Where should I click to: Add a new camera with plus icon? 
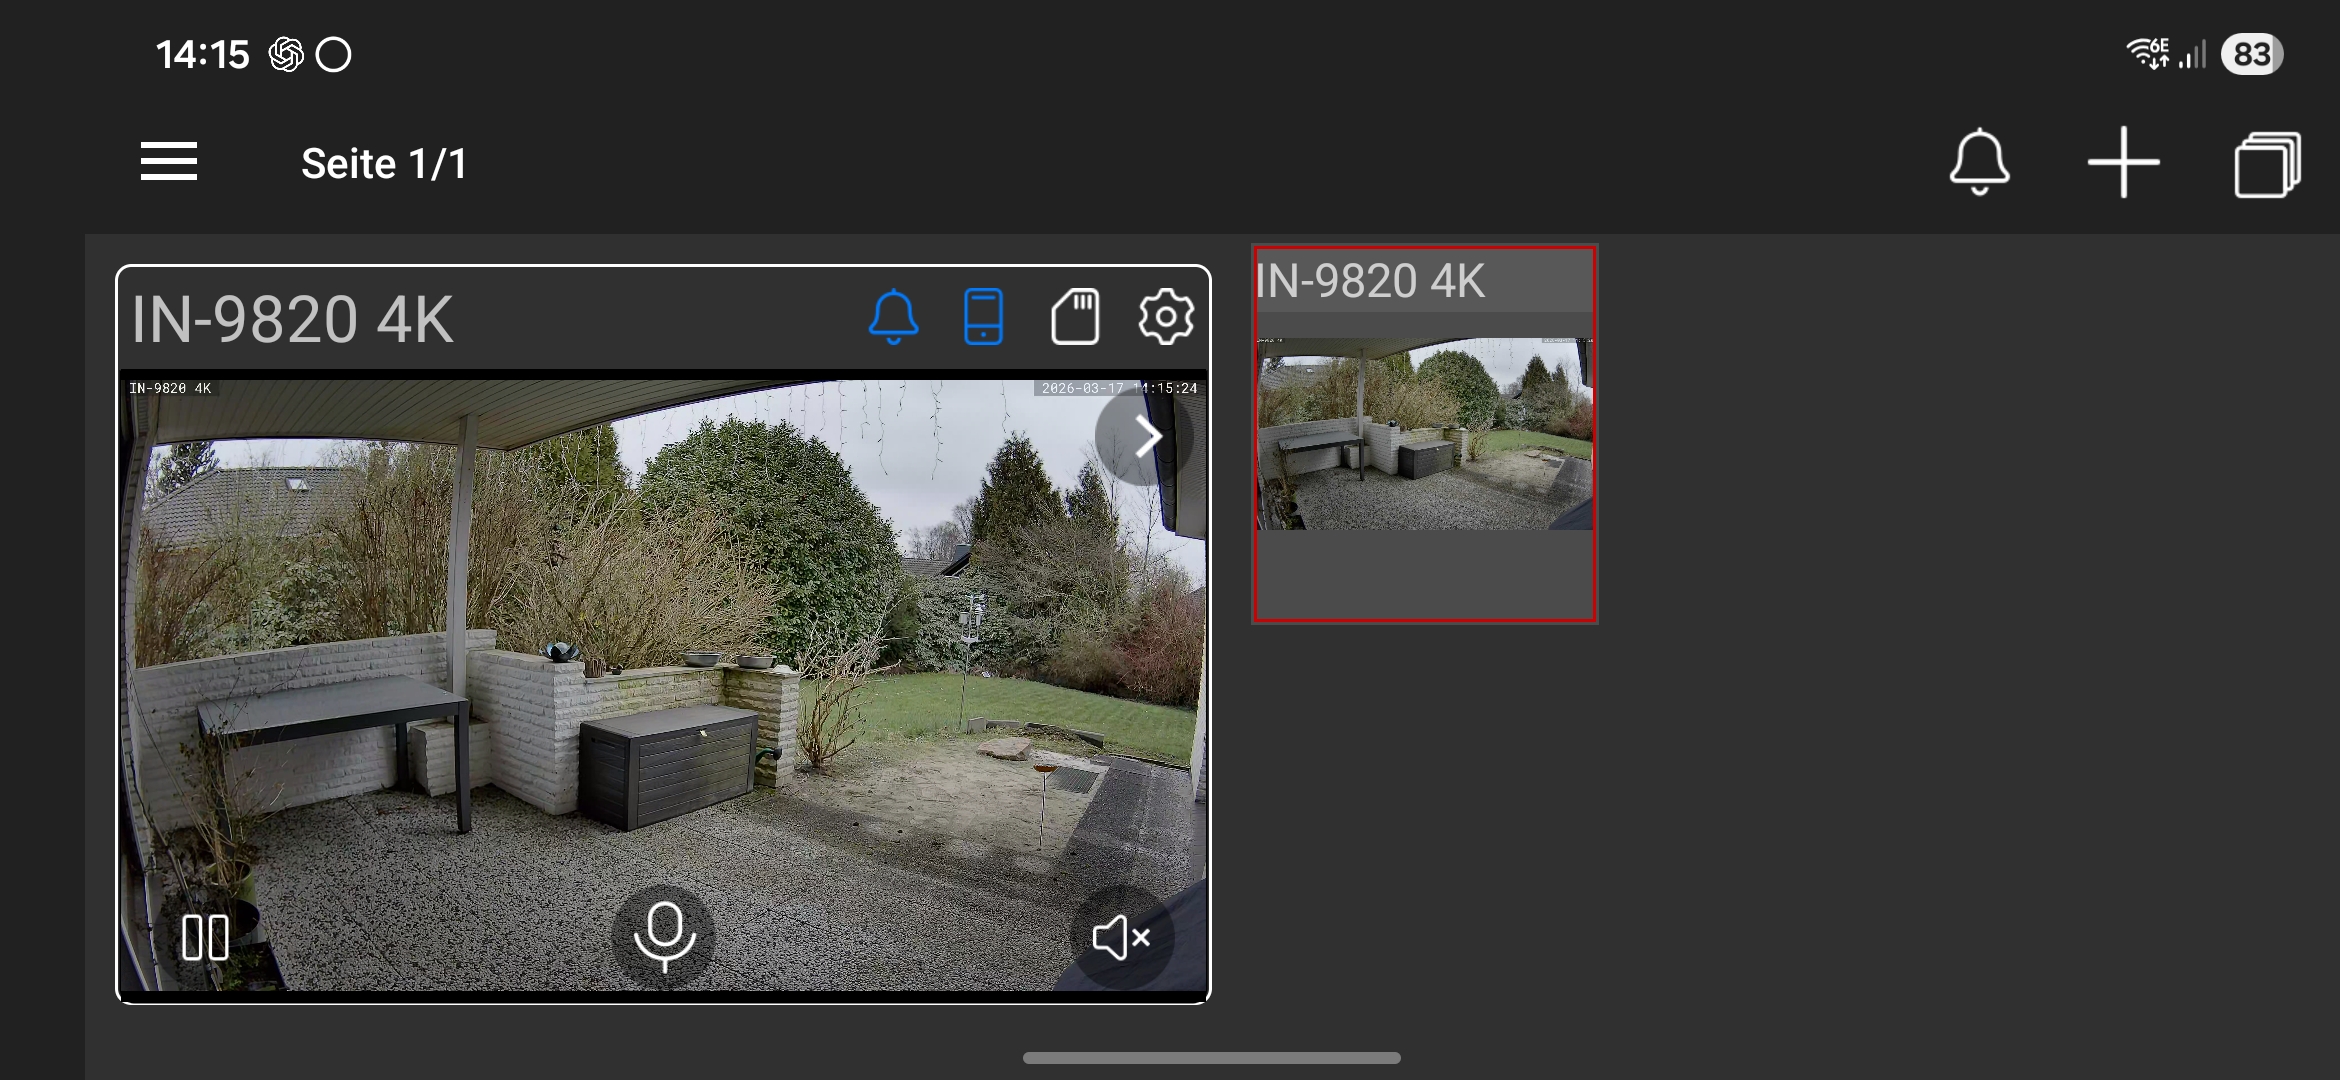point(2123,162)
